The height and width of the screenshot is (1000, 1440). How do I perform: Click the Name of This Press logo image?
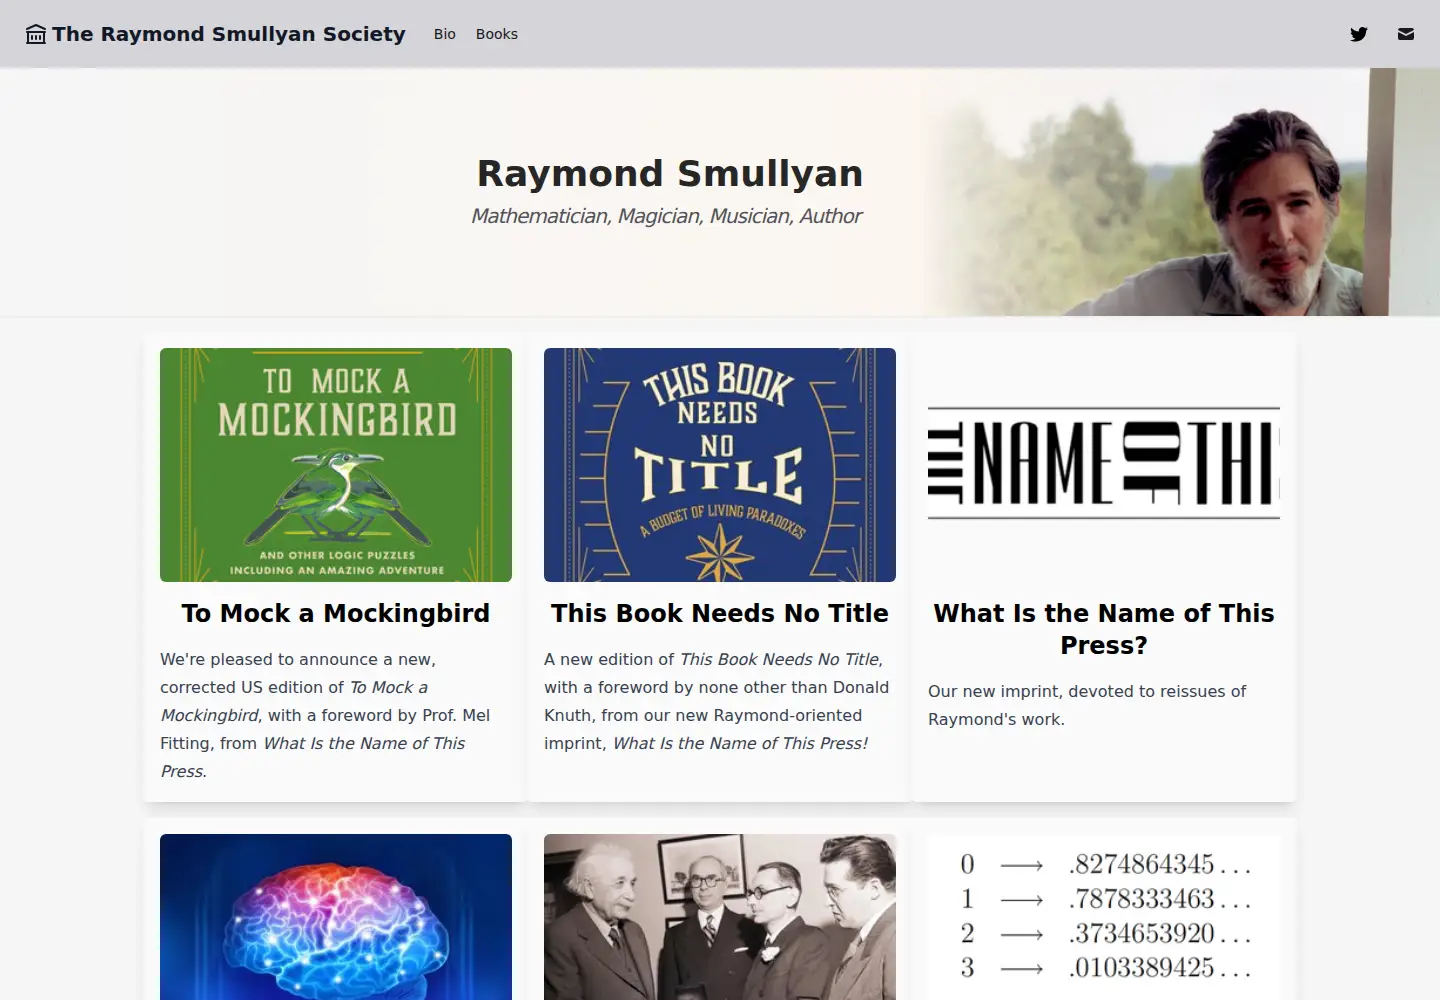click(1104, 463)
